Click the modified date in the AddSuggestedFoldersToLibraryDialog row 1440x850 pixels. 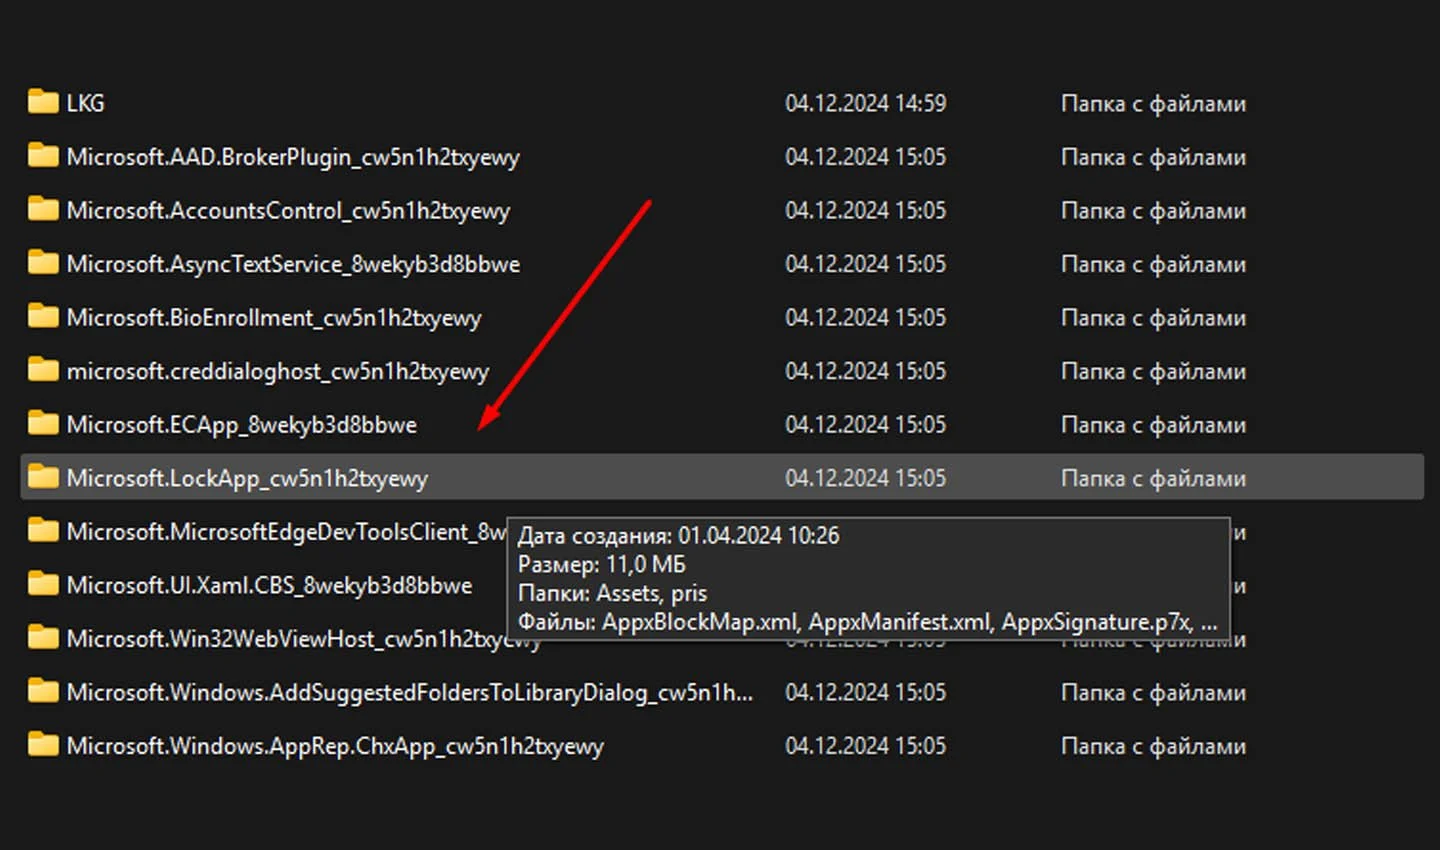point(866,692)
